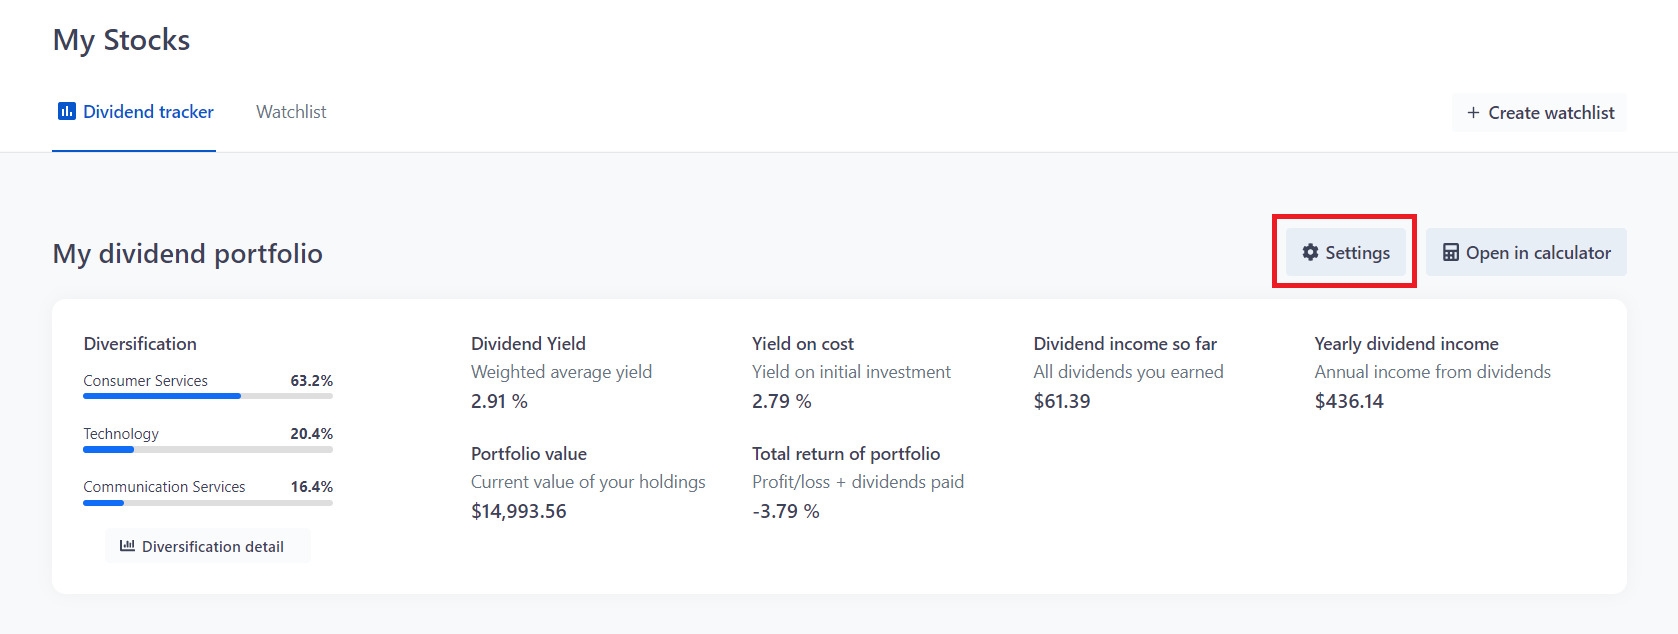This screenshot has height=634, width=1678.
Task: Click the Dividend tracker chart icon
Action: pos(67,112)
